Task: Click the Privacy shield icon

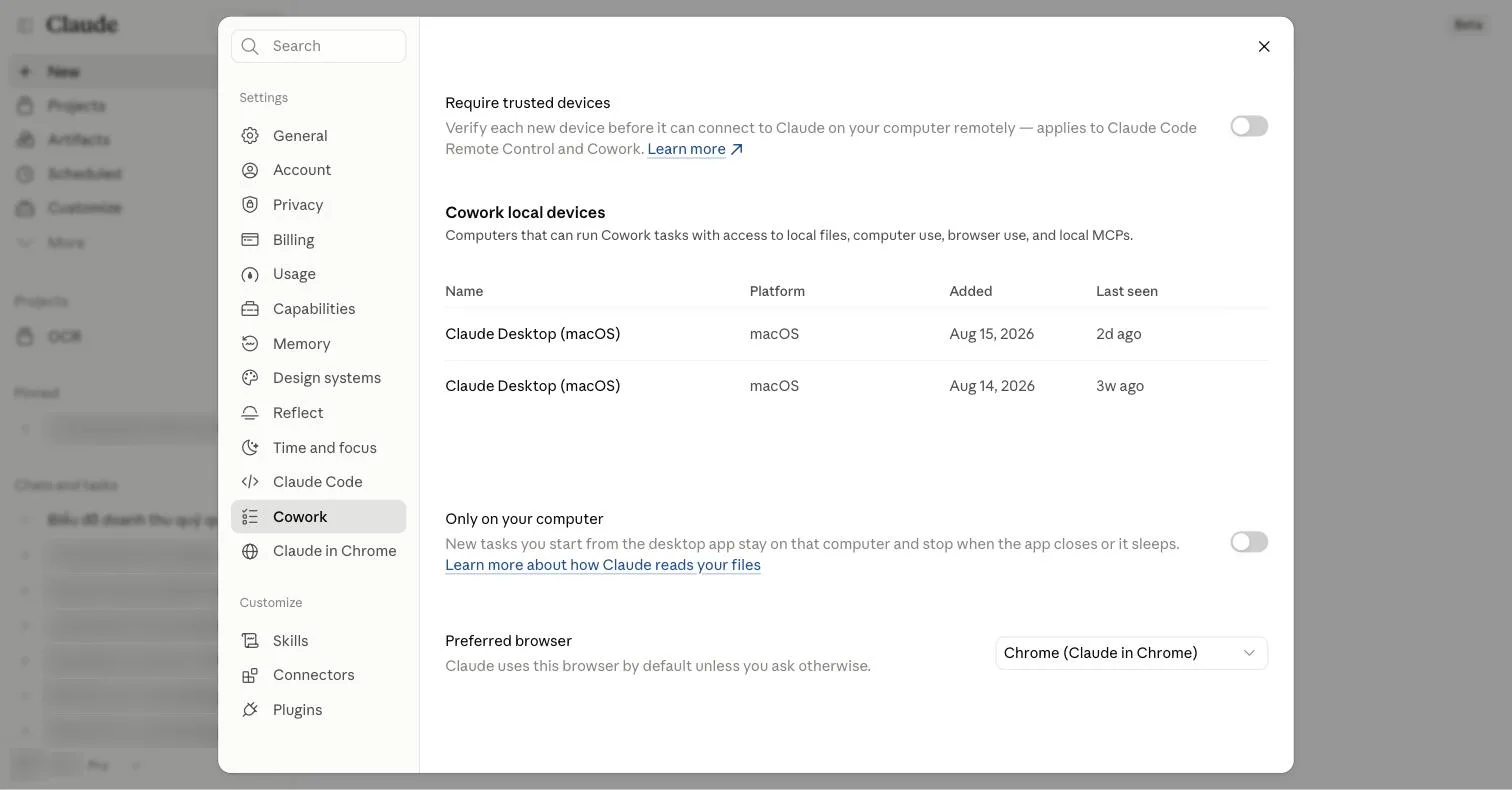Action: pos(250,205)
